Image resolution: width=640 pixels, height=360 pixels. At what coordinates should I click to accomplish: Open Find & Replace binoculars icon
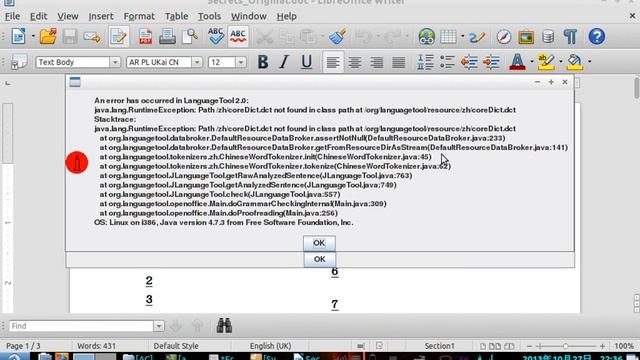click(x=224, y=325)
